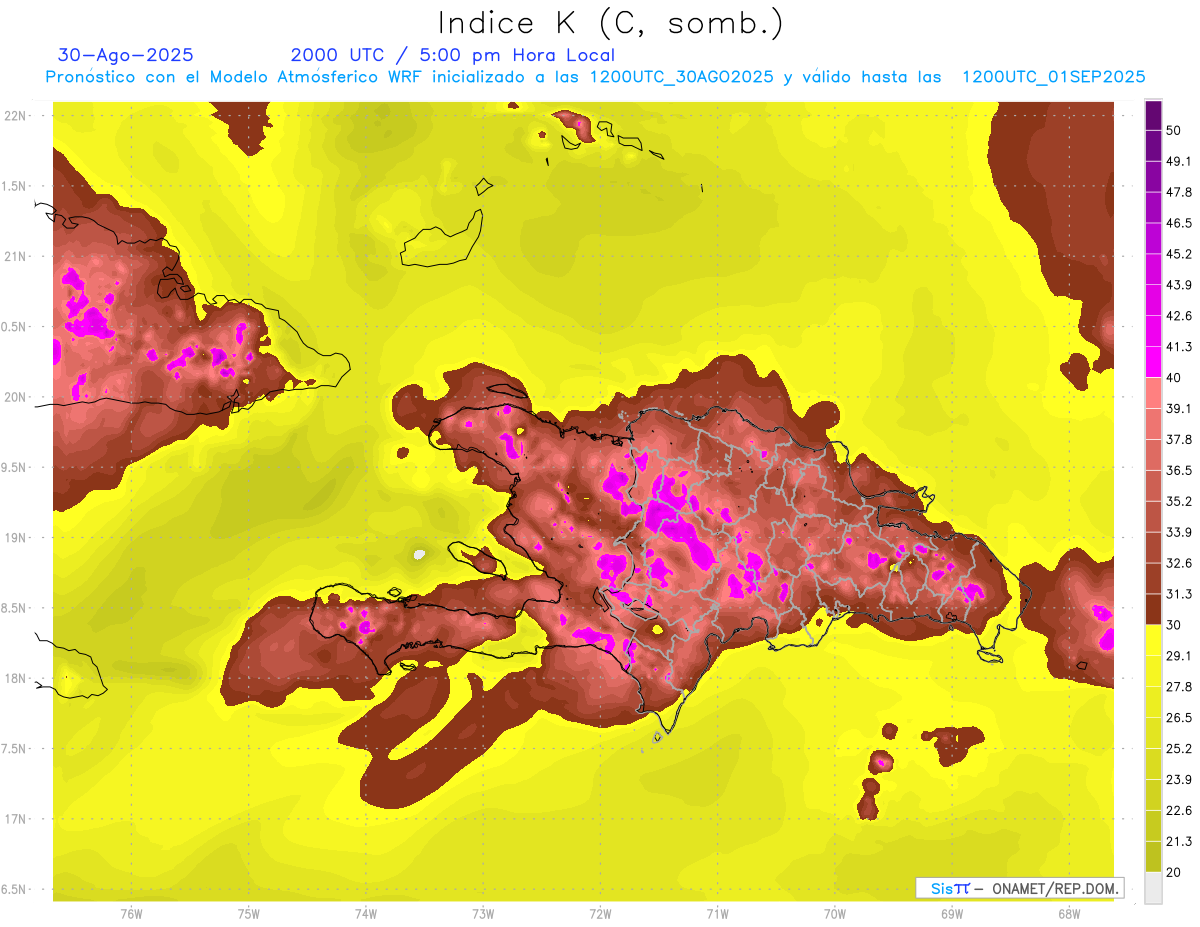
Task: Pick the dark purple swatch above 50
Action: click(x=1153, y=116)
